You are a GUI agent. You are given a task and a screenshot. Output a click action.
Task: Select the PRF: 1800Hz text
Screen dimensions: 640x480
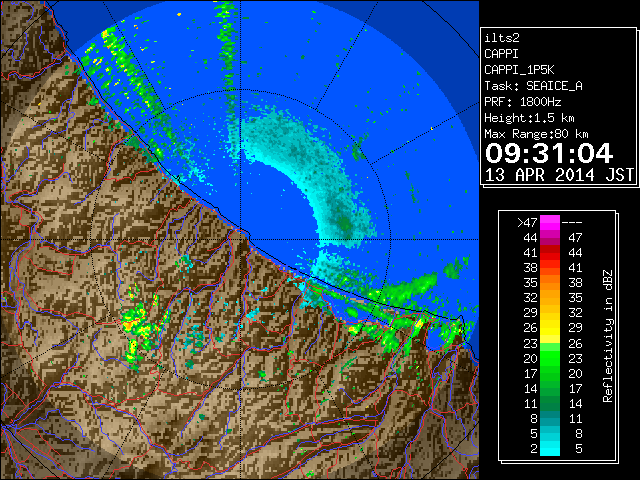point(522,102)
